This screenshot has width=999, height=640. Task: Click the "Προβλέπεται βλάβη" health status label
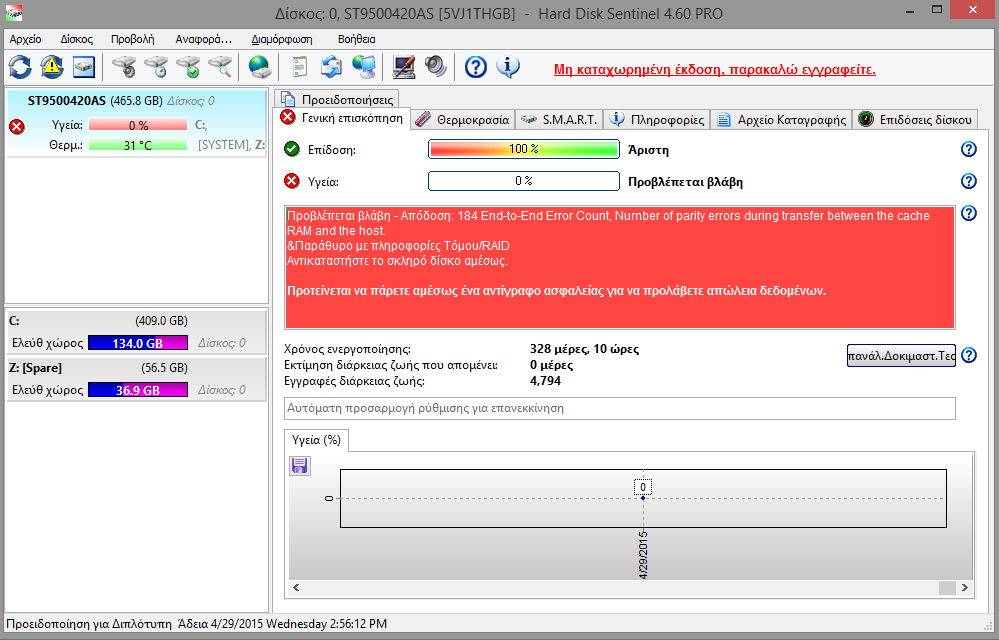pyautogui.click(x=686, y=181)
